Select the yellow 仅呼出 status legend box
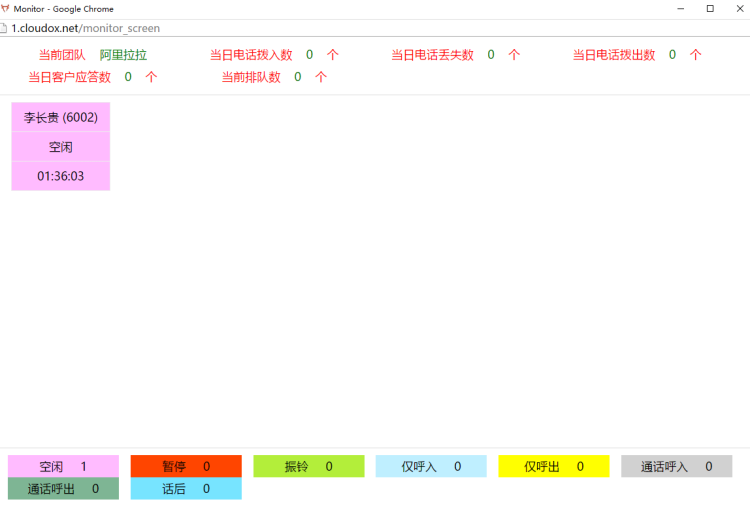 (554, 467)
